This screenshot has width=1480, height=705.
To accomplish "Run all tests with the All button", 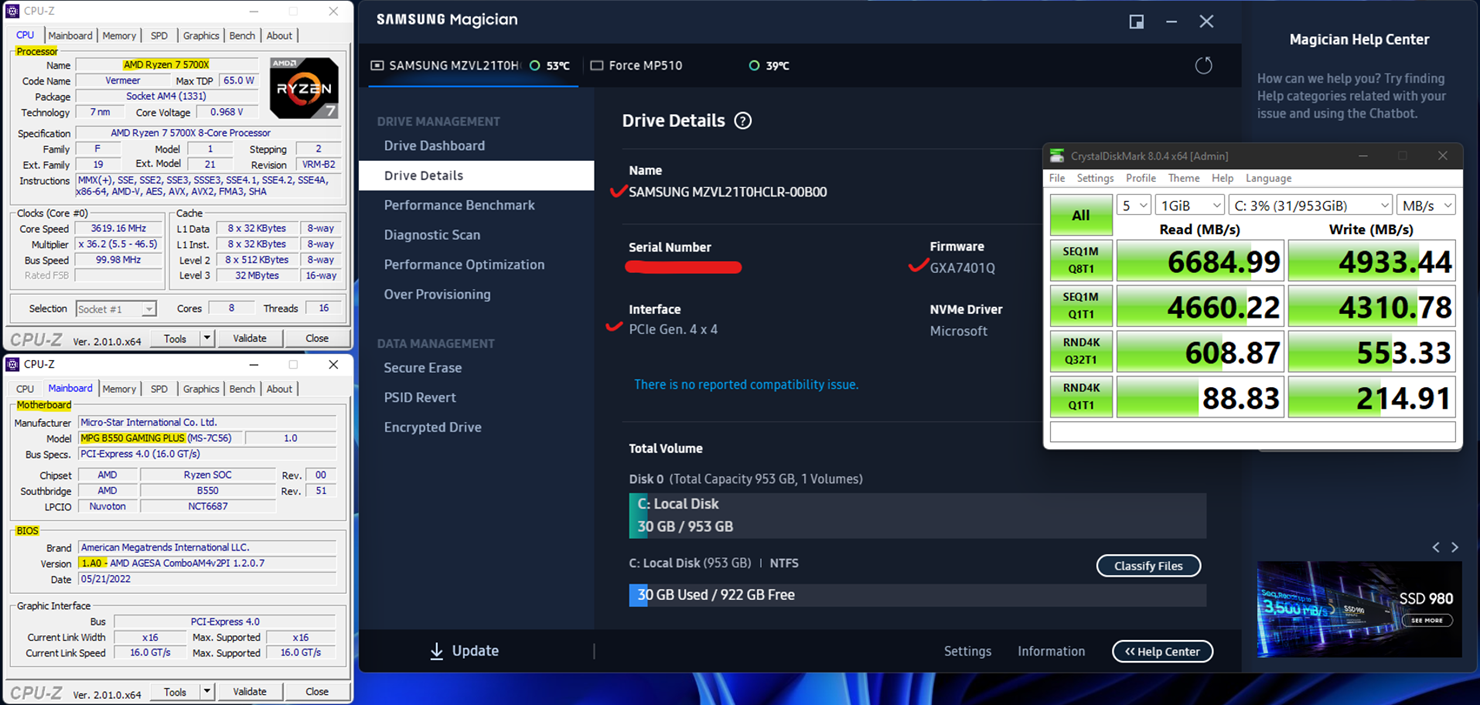I will (x=1081, y=215).
